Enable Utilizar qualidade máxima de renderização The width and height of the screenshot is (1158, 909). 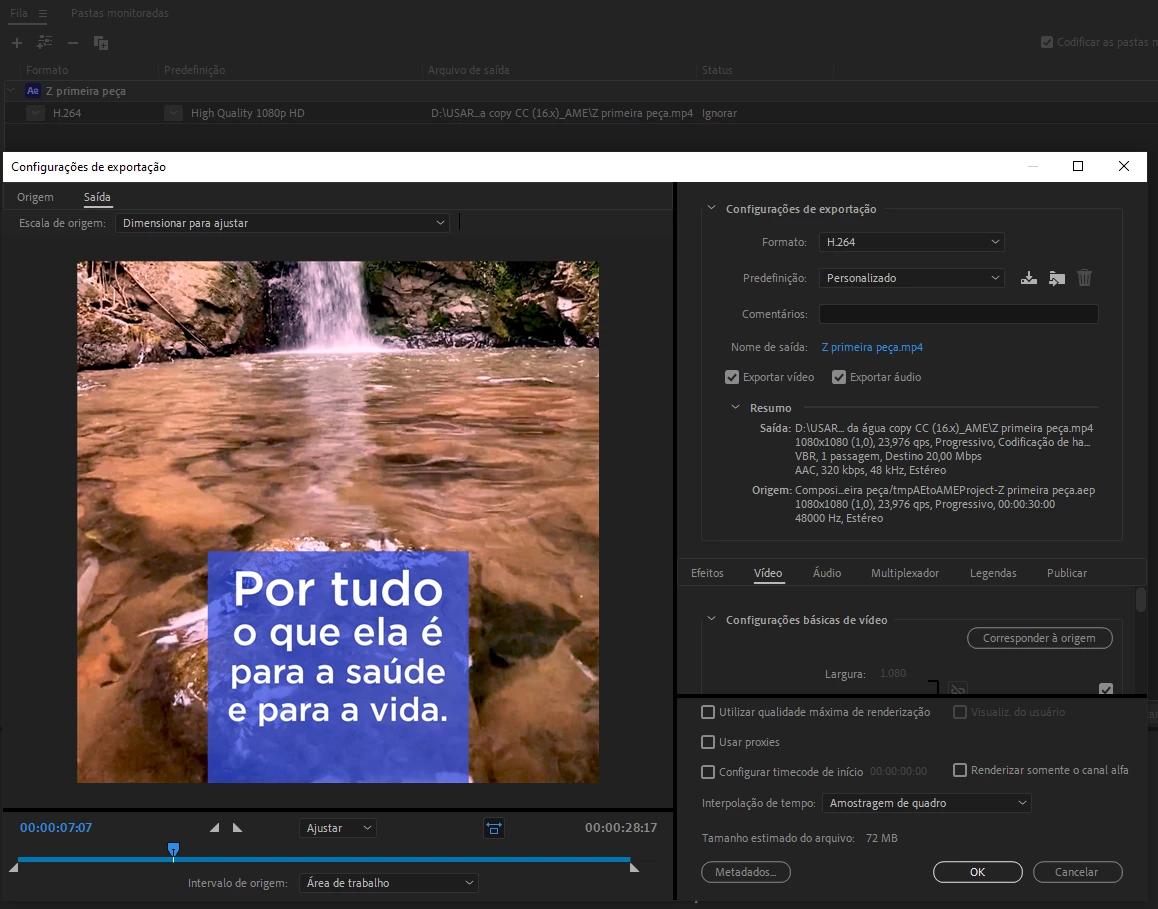tap(708, 712)
